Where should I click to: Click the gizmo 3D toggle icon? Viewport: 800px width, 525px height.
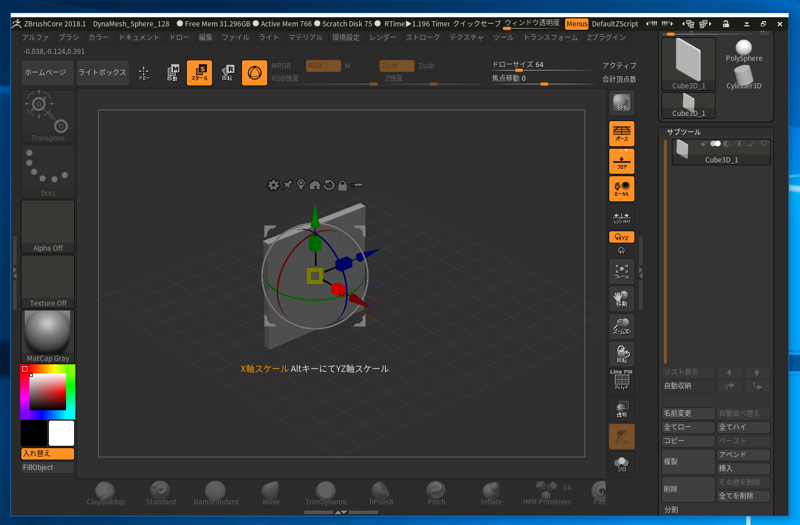click(x=254, y=72)
